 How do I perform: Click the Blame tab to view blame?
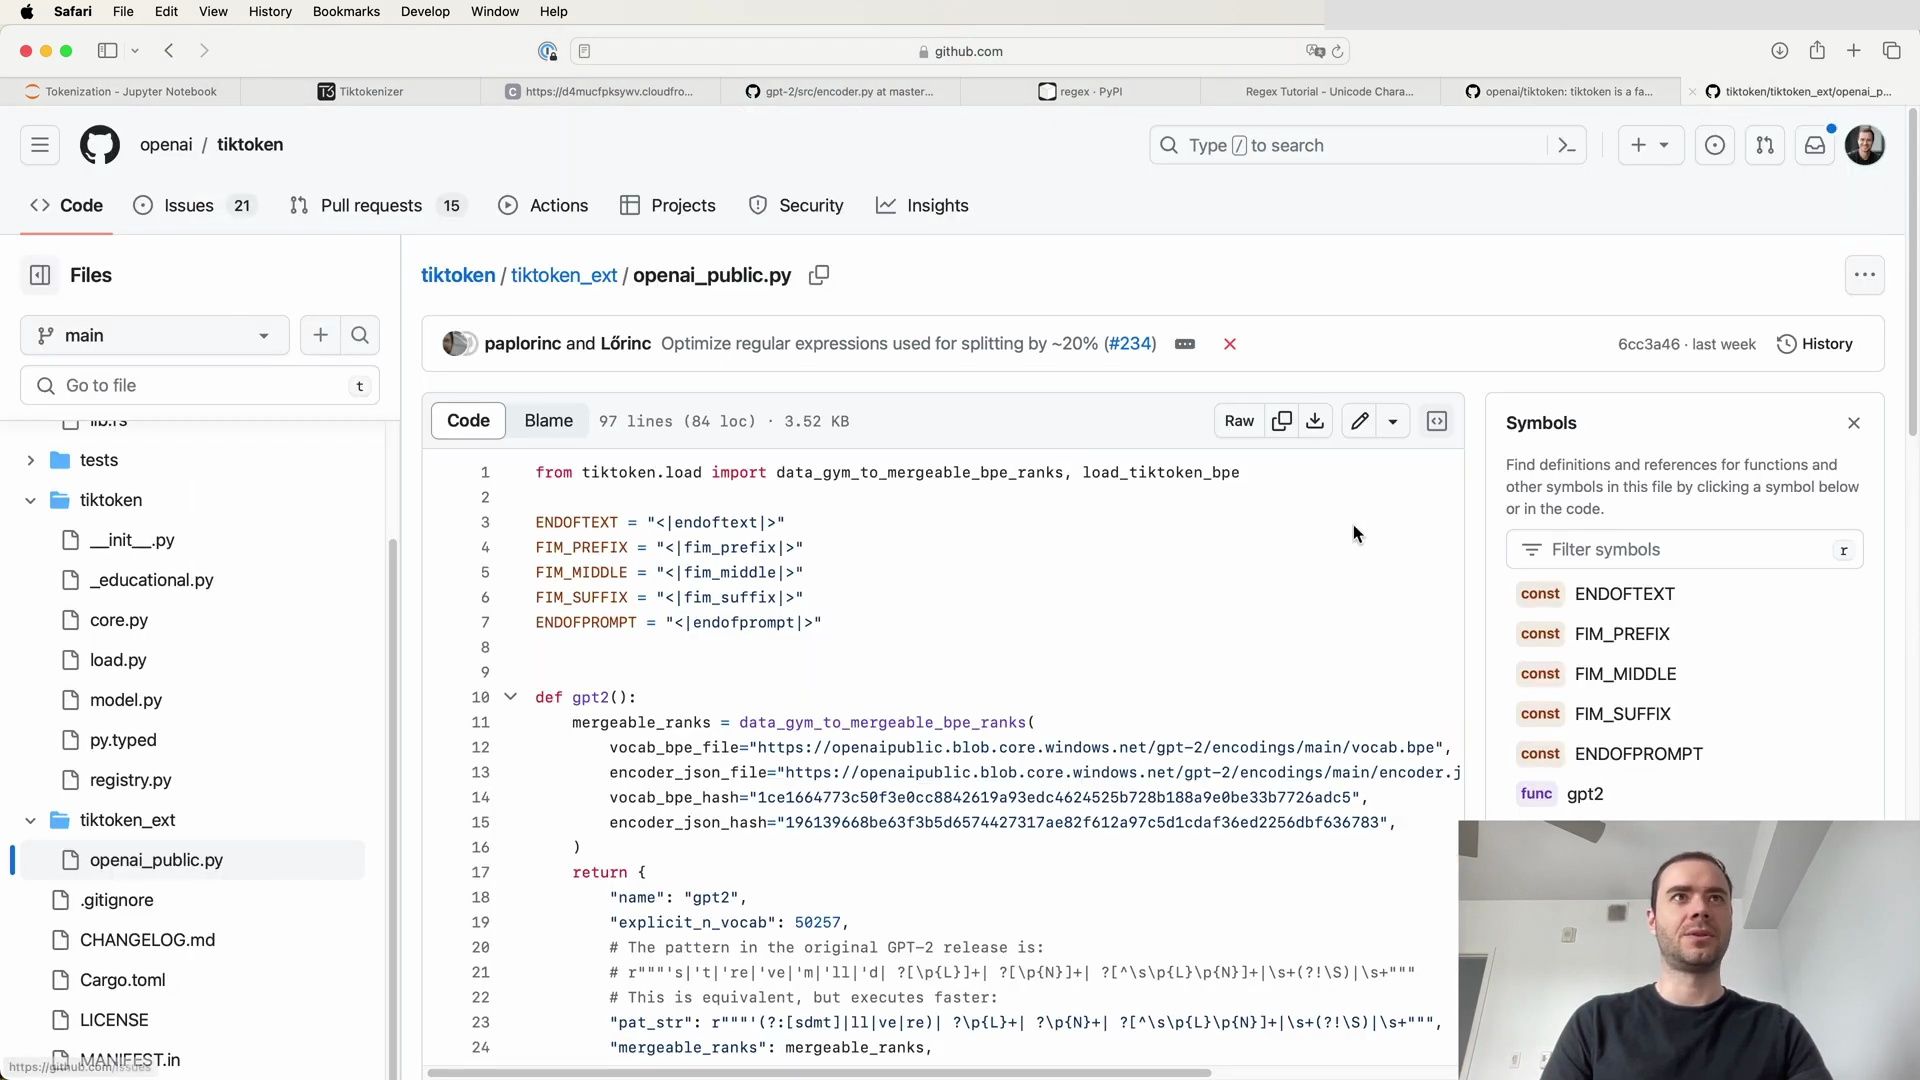click(549, 419)
